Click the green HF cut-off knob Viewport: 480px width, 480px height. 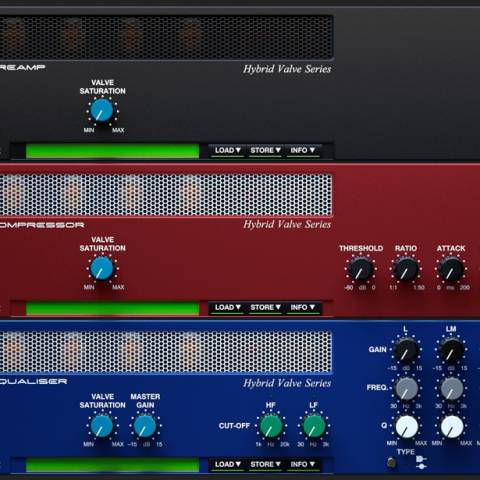pos(271,426)
